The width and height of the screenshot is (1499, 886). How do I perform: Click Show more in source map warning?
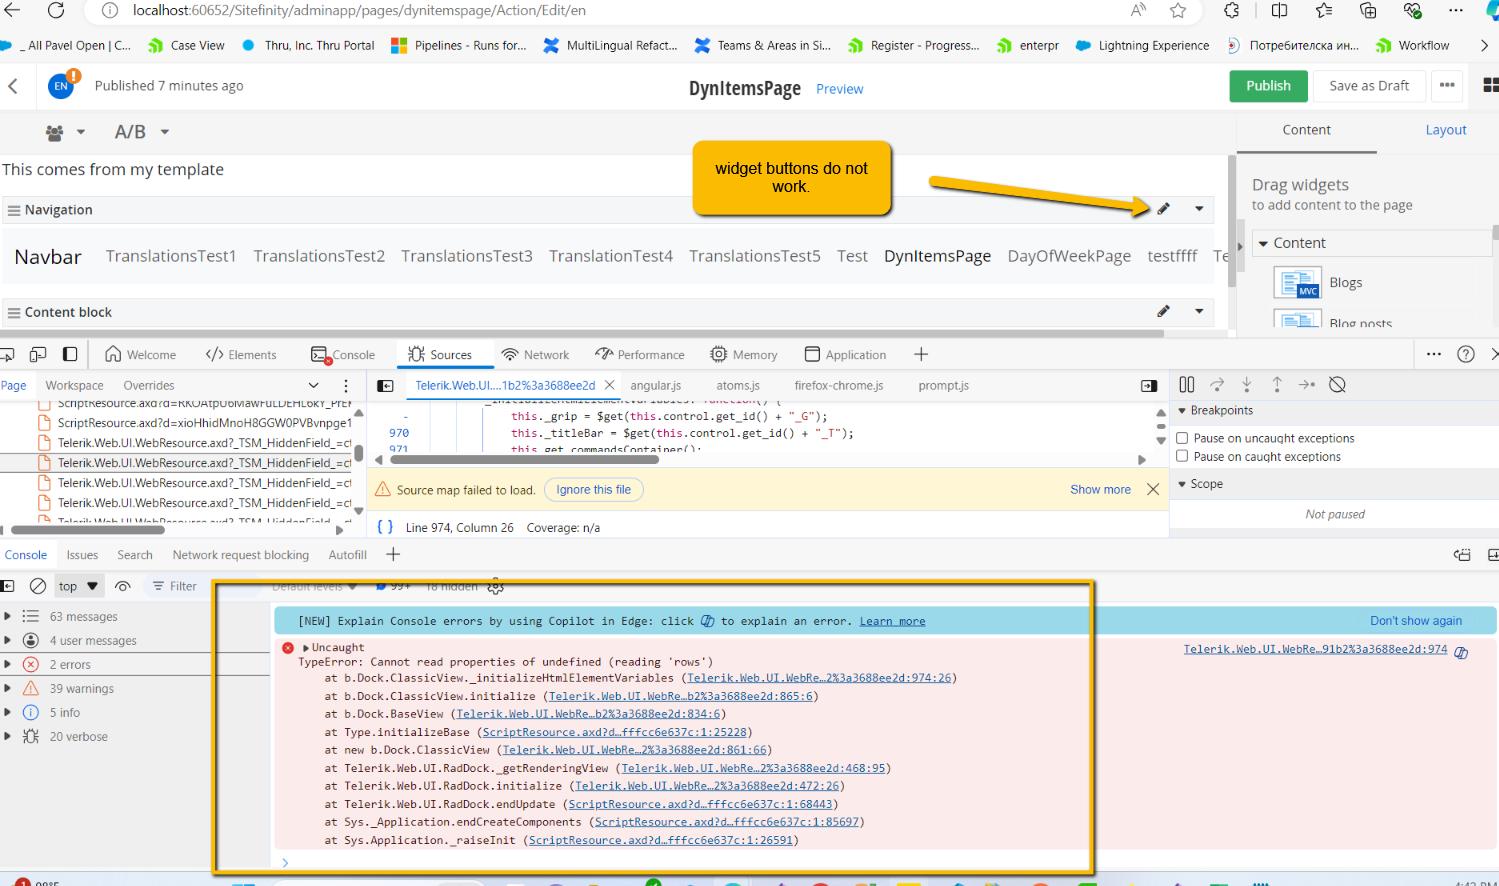point(1100,490)
